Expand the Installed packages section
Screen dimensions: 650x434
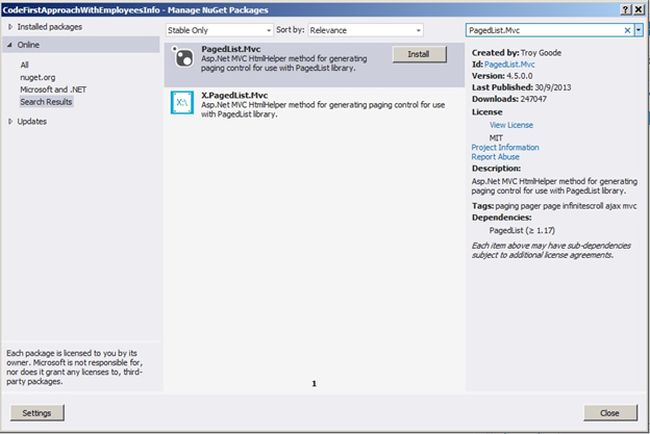click(10, 27)
